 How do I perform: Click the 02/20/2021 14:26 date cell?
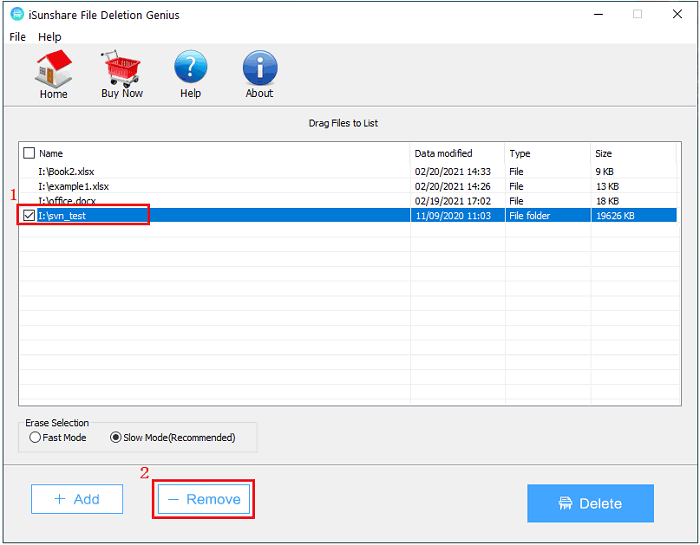pos(453,186)
